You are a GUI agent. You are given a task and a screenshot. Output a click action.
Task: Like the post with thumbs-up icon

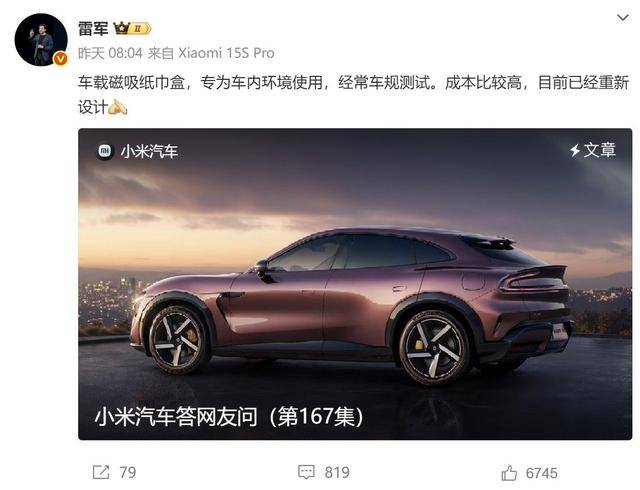click(x=509, y=472)
